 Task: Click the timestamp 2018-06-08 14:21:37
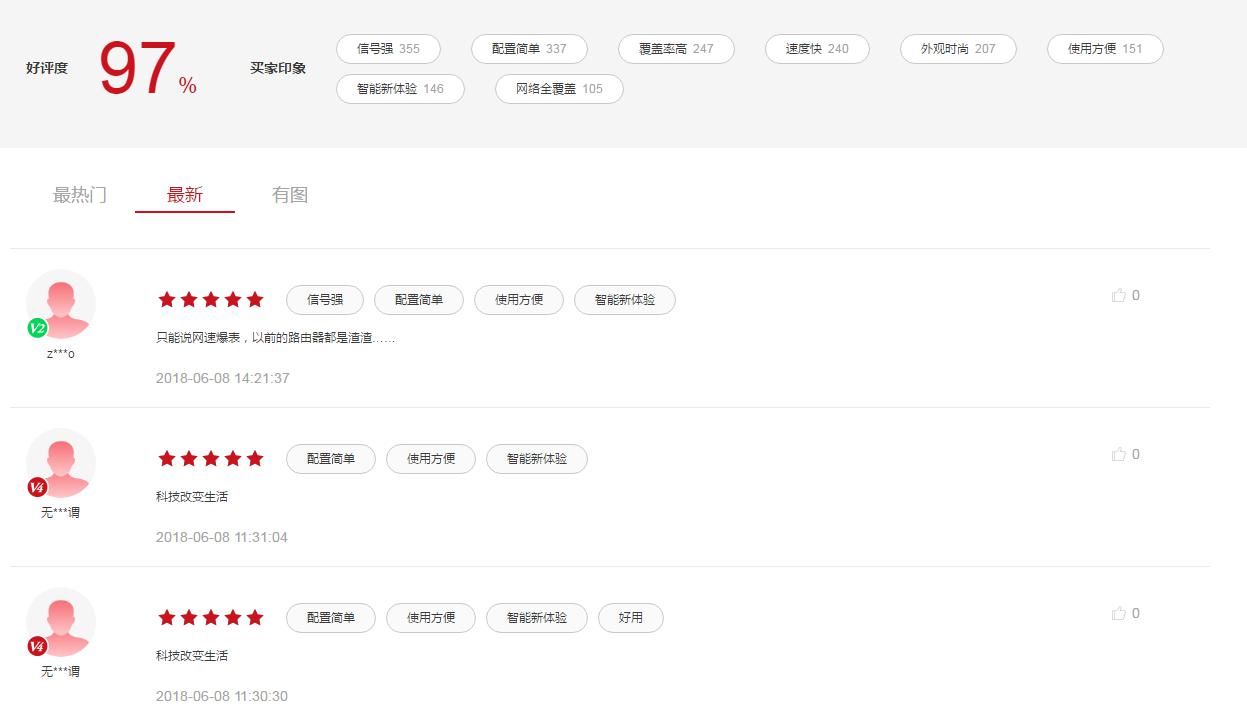click(223, 378)
